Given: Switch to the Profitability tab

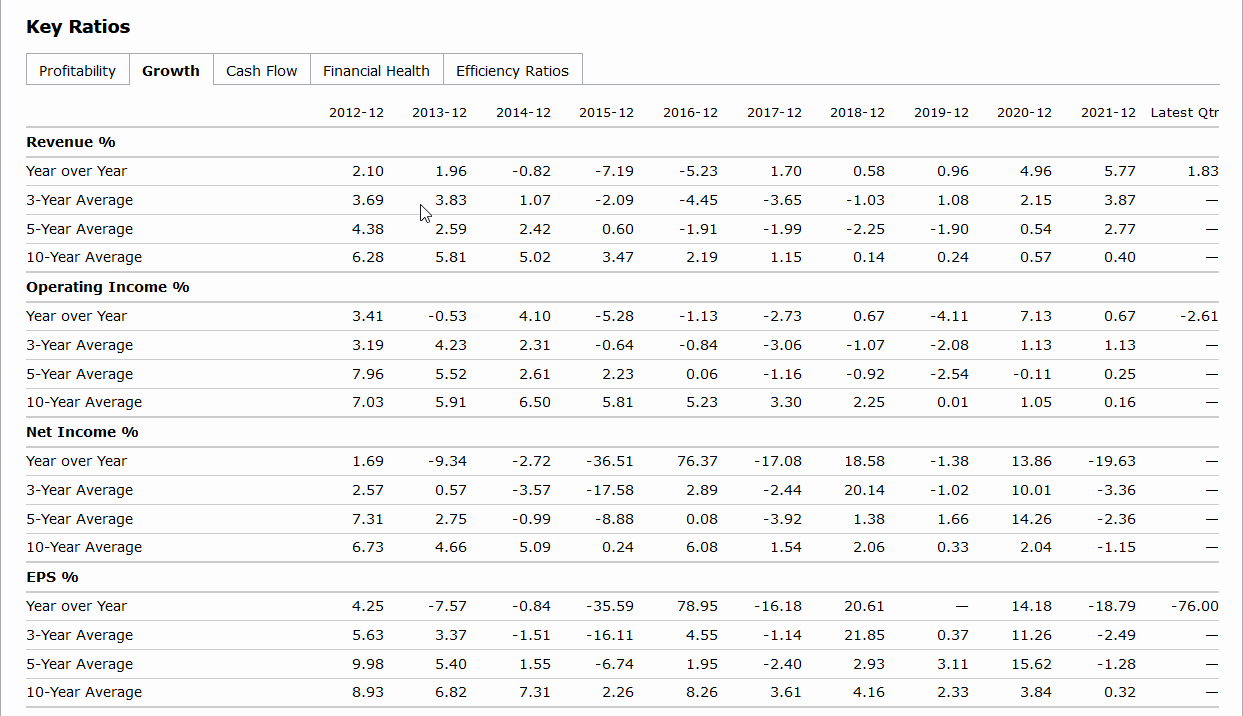Looking at the screenshot, I should pos(77,71).
